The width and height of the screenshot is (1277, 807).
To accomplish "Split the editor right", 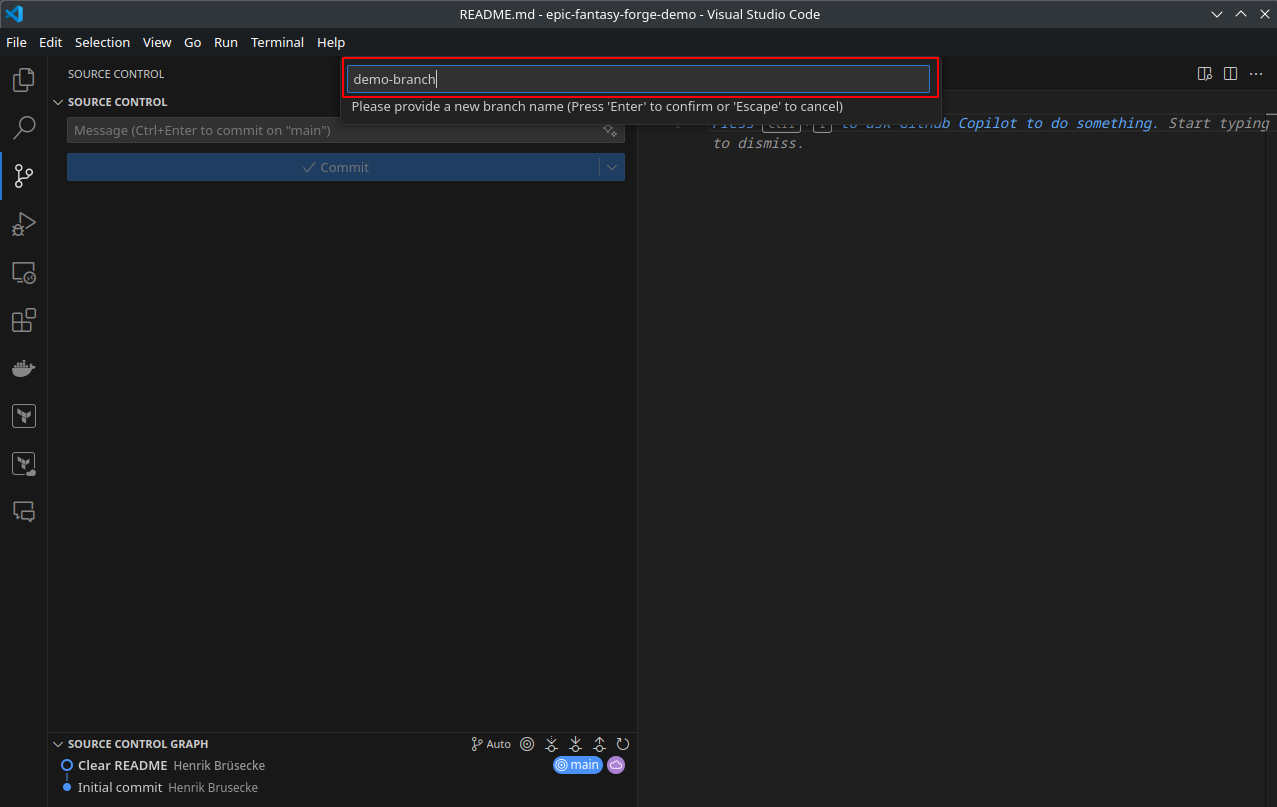I will [x=1231, y=74].
